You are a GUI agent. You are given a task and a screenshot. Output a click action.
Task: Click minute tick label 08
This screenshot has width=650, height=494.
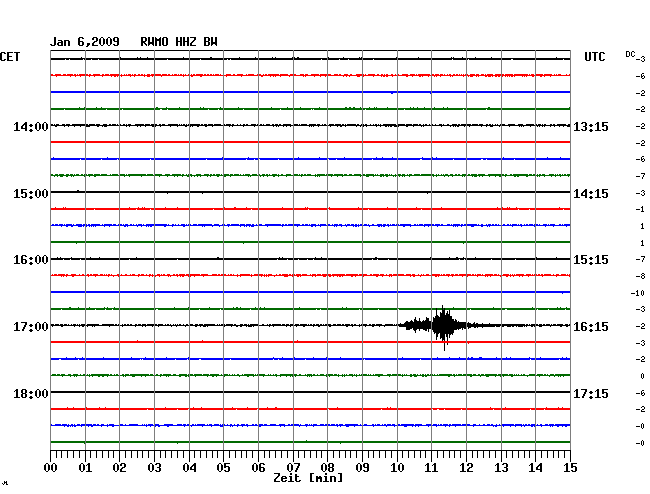(x=327, y=467)
